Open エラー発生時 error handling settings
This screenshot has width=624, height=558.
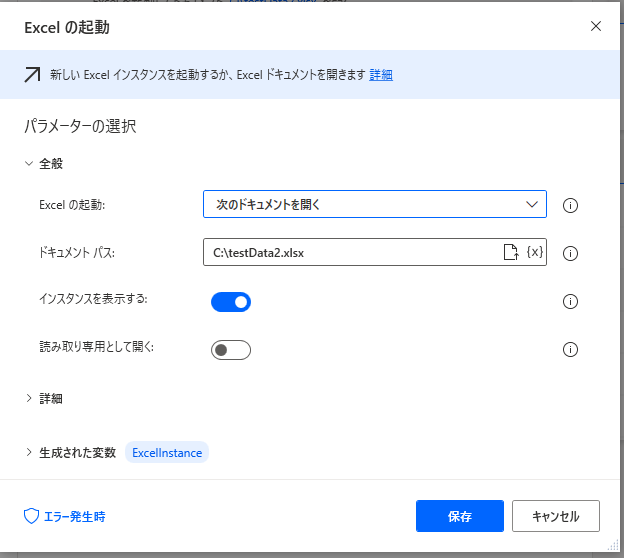point(65,516)
